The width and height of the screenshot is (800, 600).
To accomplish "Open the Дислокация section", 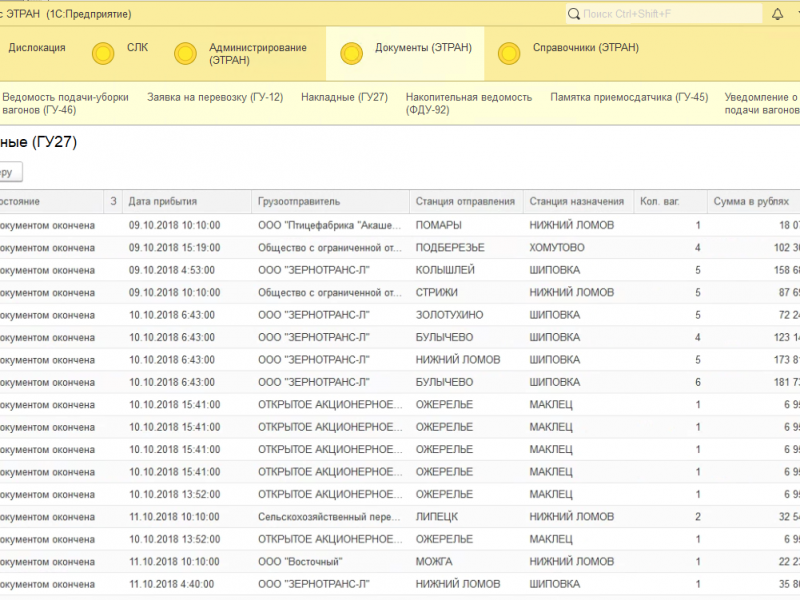I will tap(37, 47).
